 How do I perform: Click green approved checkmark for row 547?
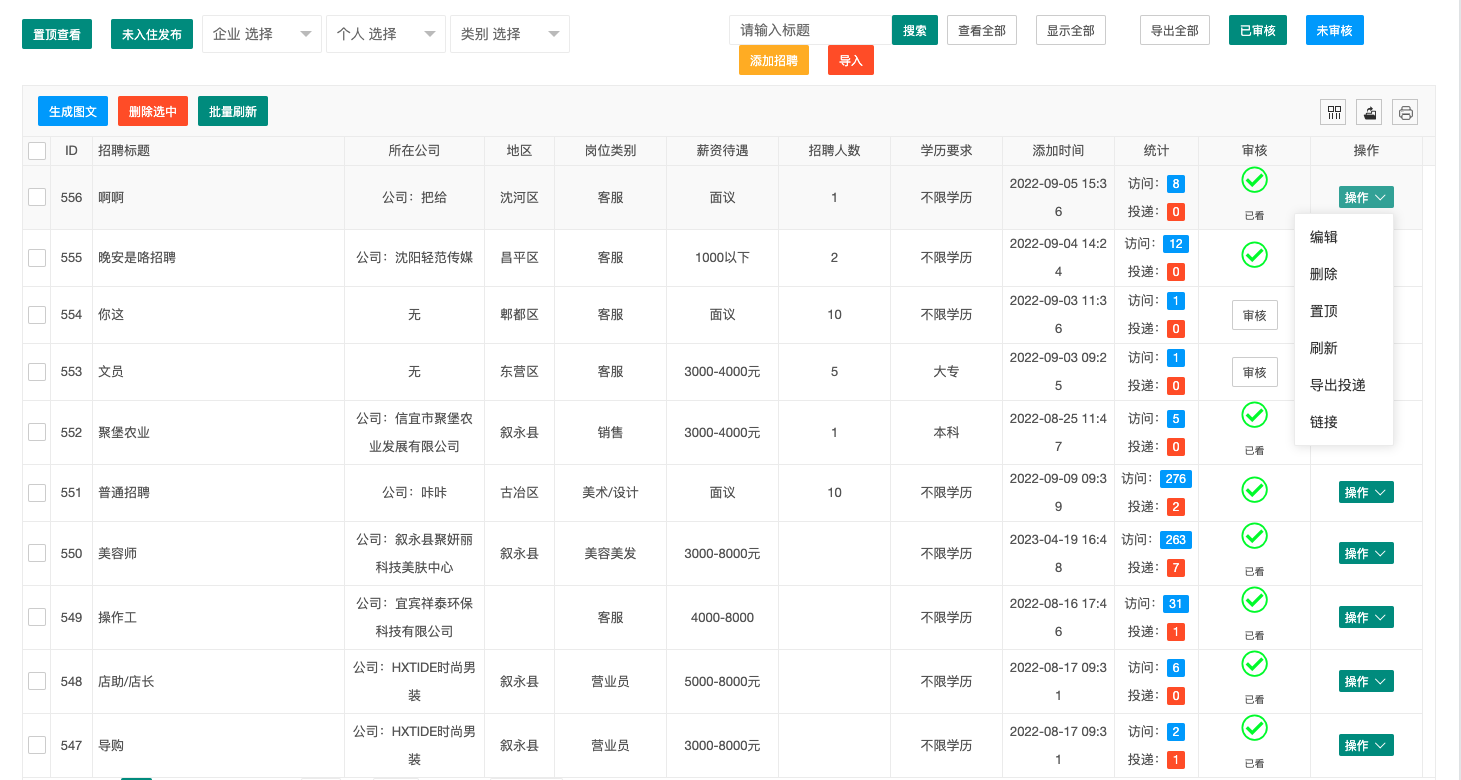[1254, 728]
